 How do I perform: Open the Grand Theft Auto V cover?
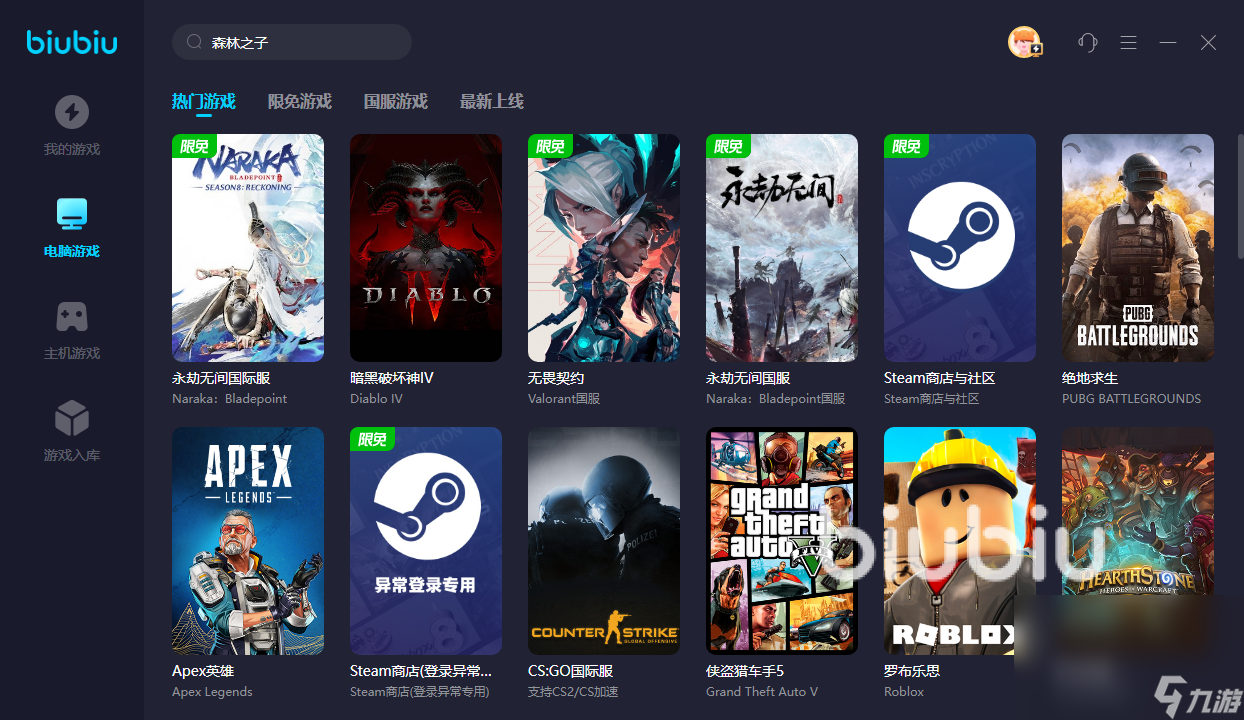[782, 541]
